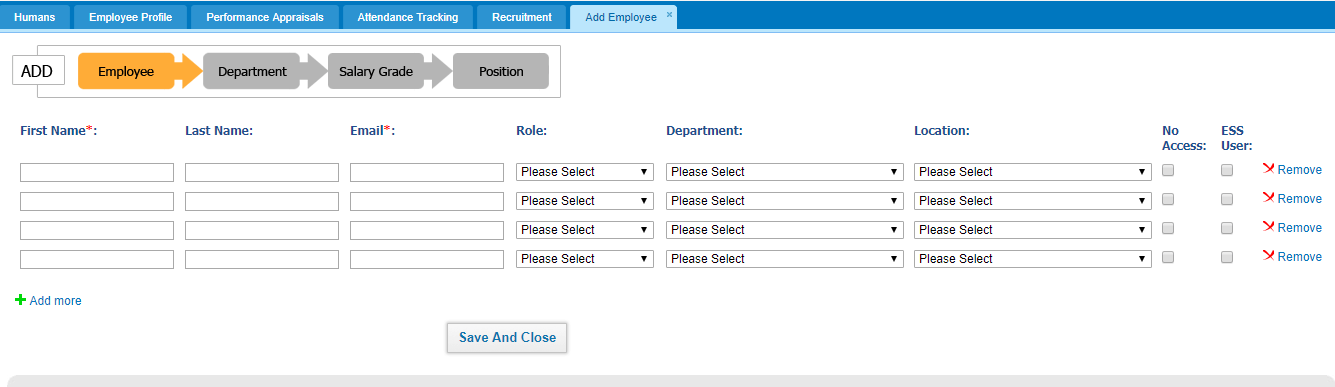Screen dimensions: 1335x387
Task: Tick No Access checkbox in fourth row
Action: 1168,258
